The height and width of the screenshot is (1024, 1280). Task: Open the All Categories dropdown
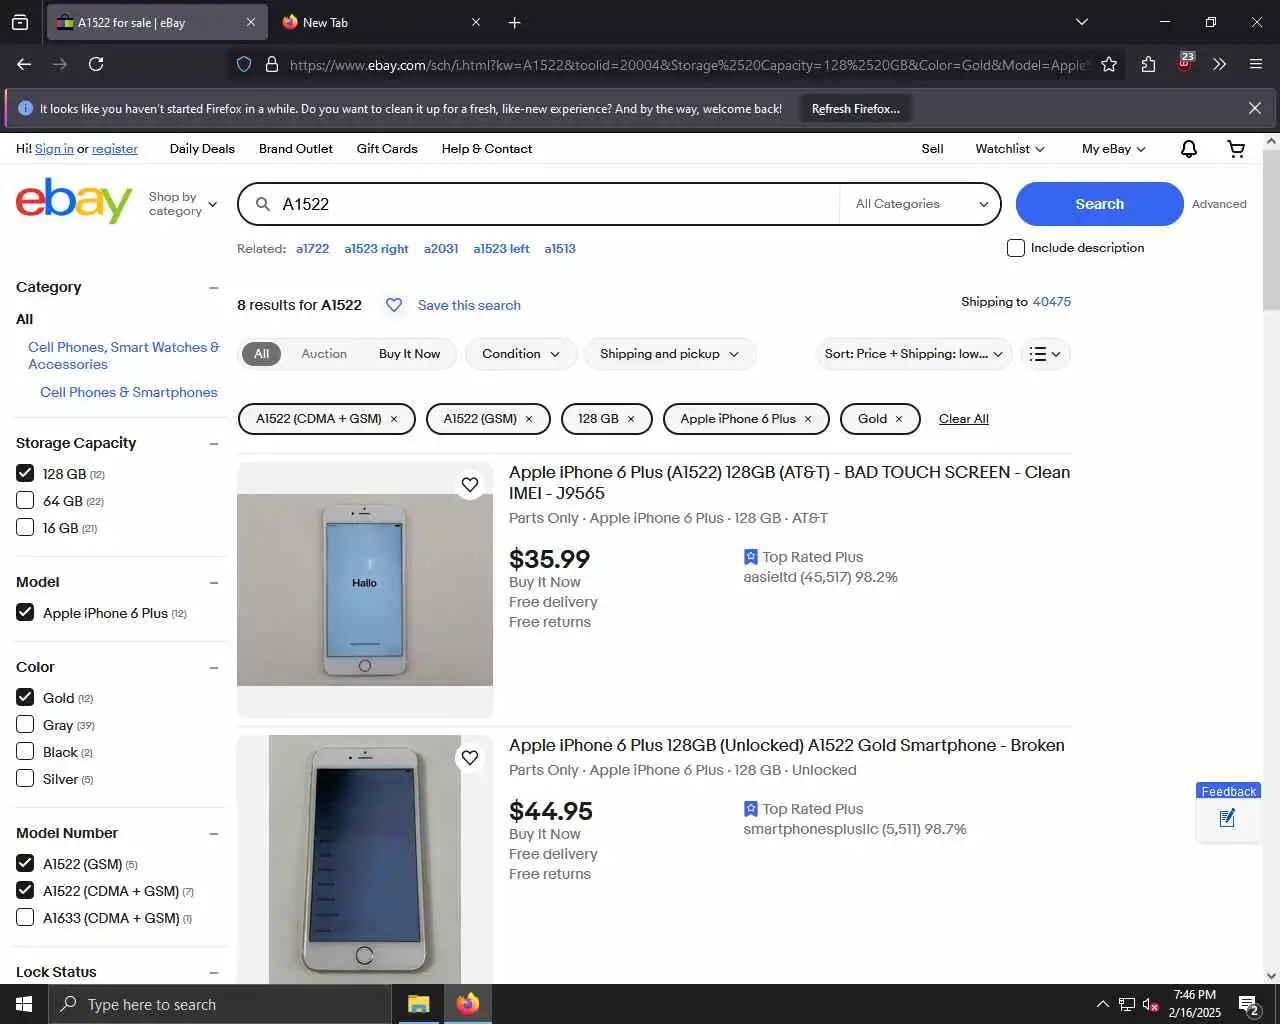[x=920, y=204]
